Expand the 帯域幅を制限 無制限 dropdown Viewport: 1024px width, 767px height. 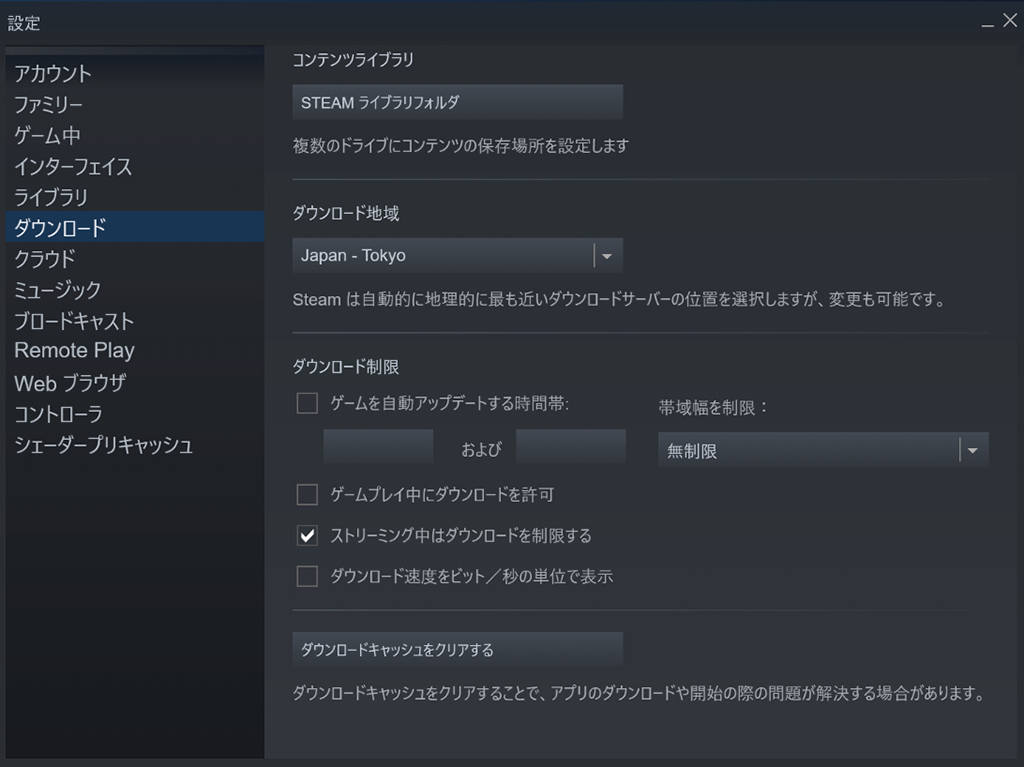point(823,451)
